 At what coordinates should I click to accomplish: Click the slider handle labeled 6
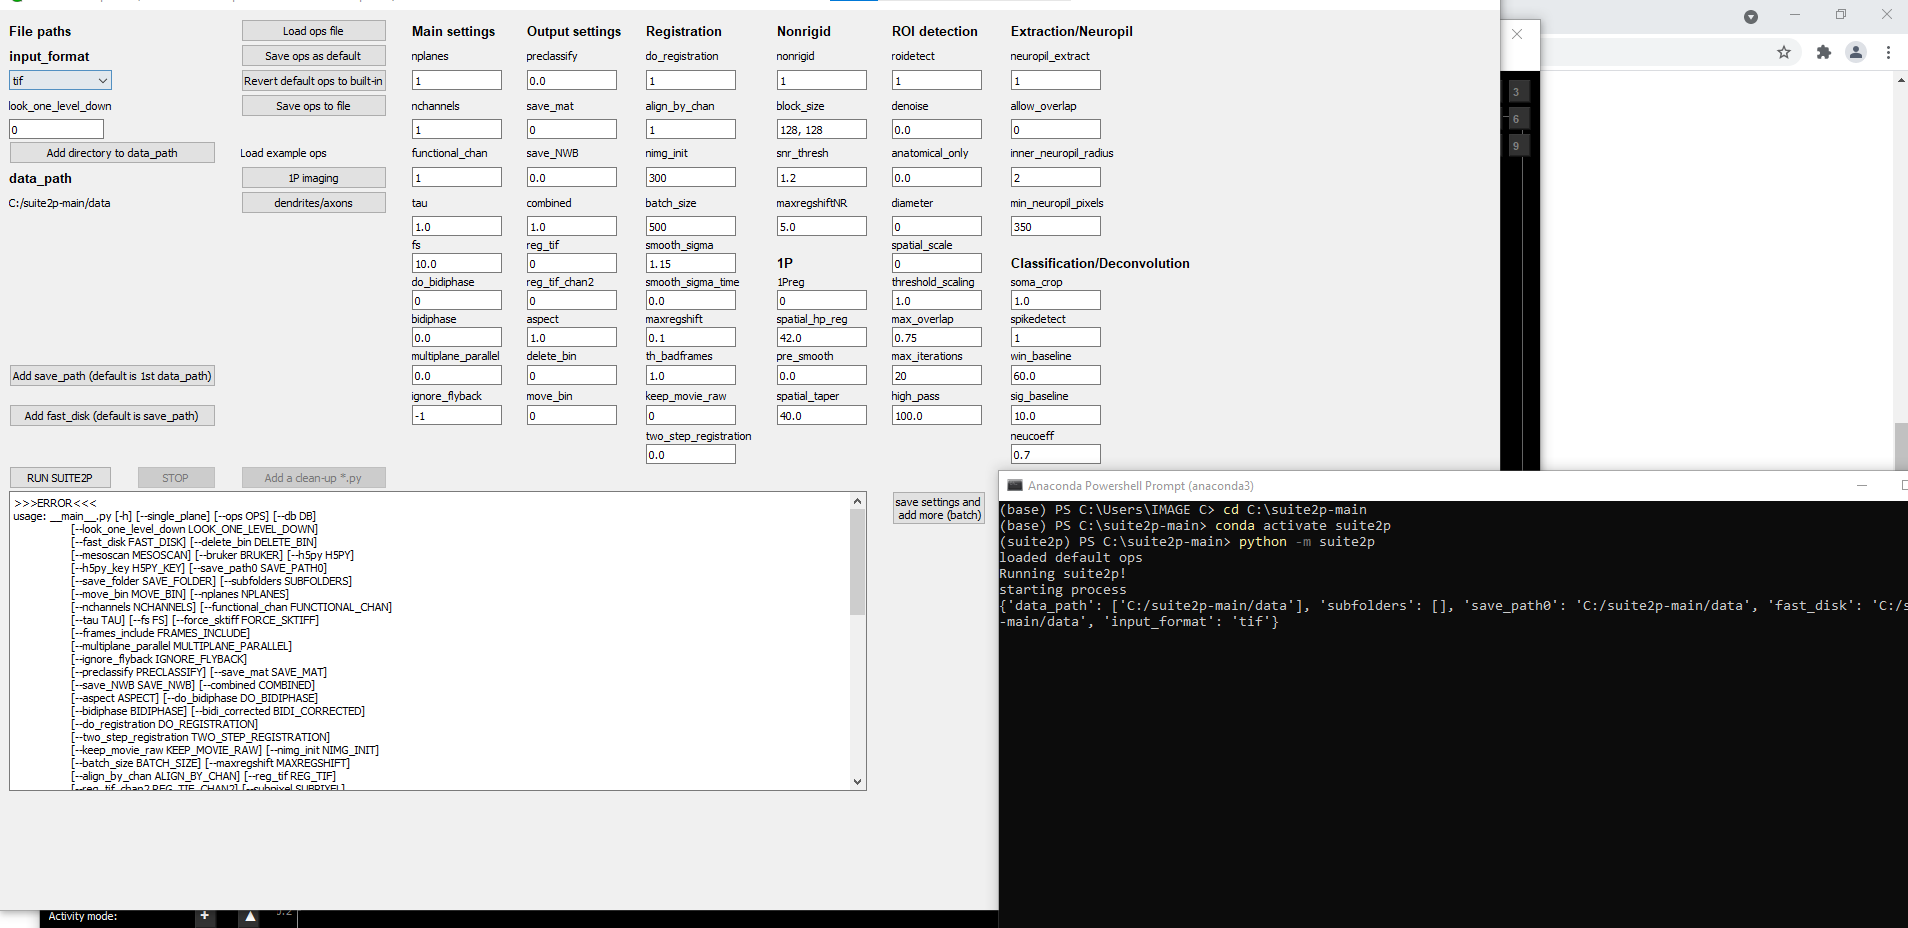click(x=1517, y=118)
